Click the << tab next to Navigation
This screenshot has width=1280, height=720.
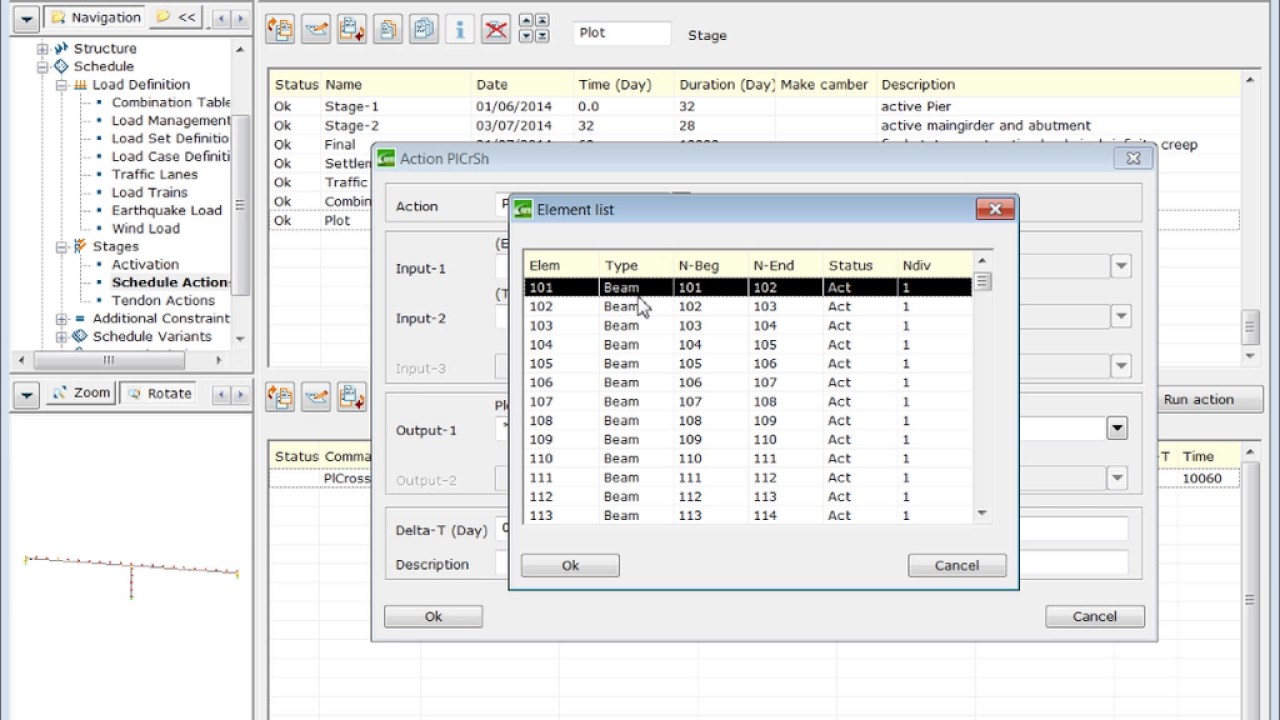(177, 17)
